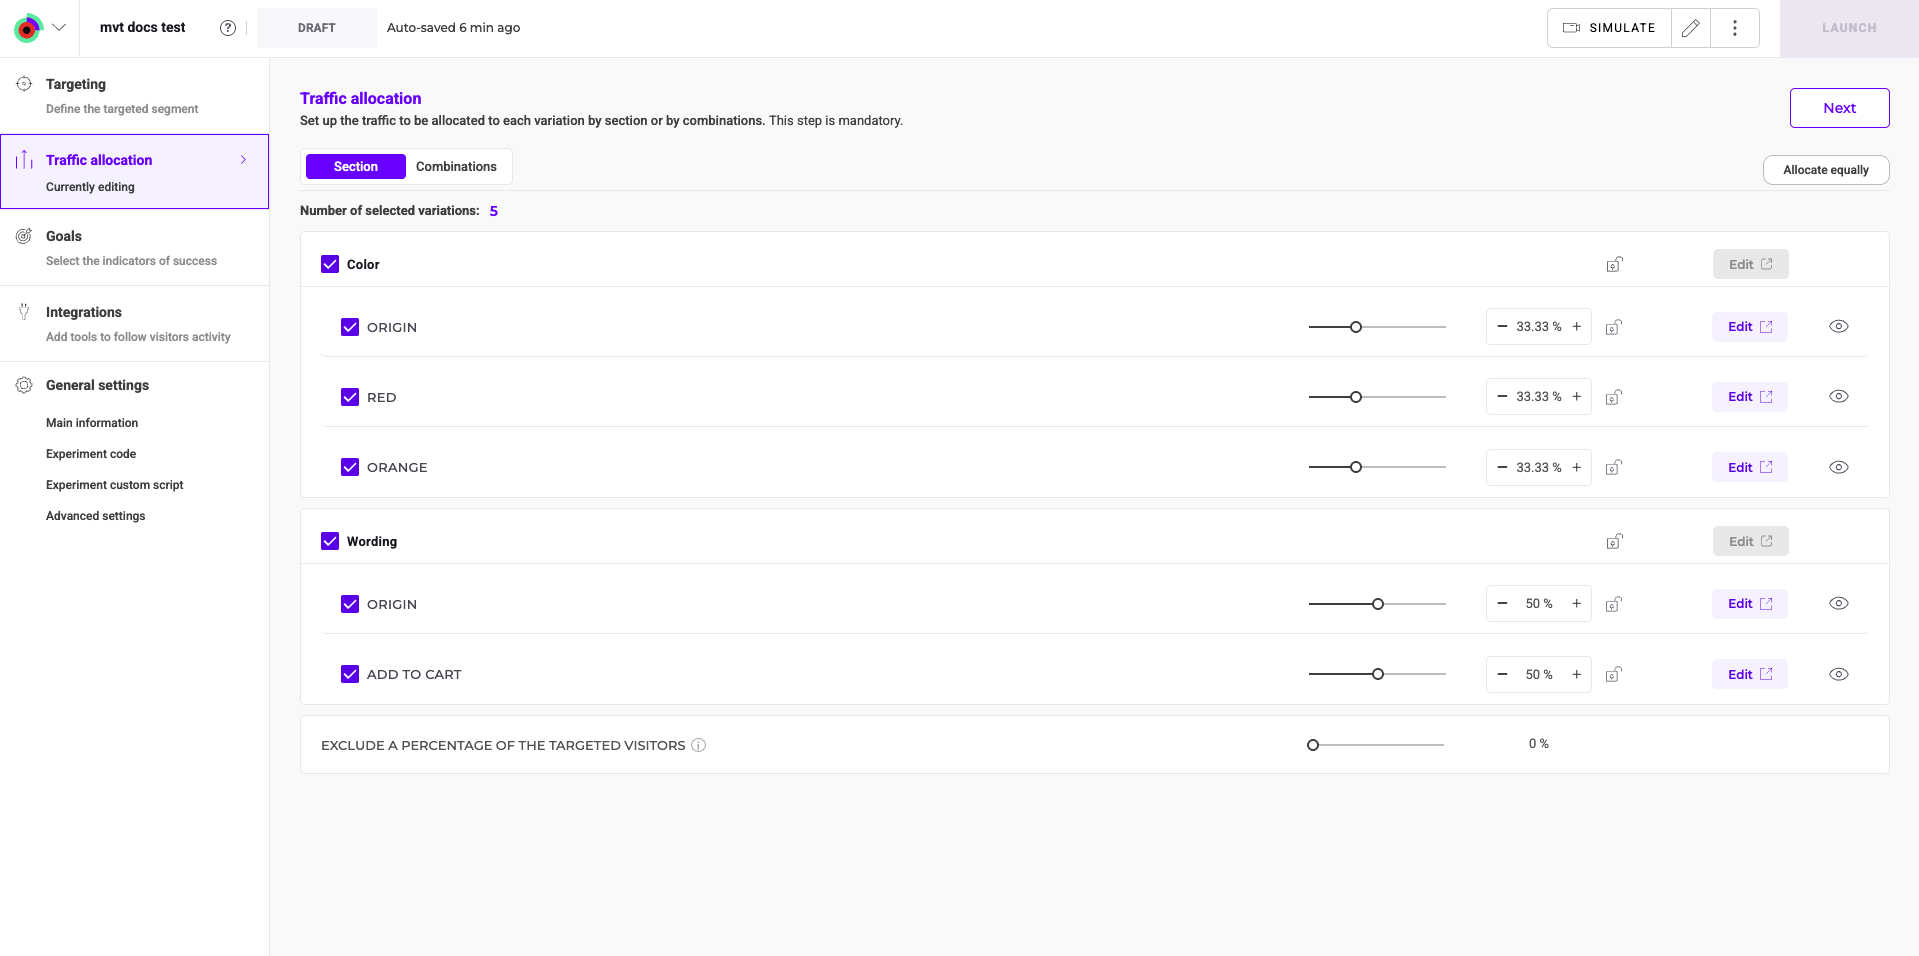Click the pencil edit icon in top bar
Screen dimensions: 1919x956
coord(1690,28)
